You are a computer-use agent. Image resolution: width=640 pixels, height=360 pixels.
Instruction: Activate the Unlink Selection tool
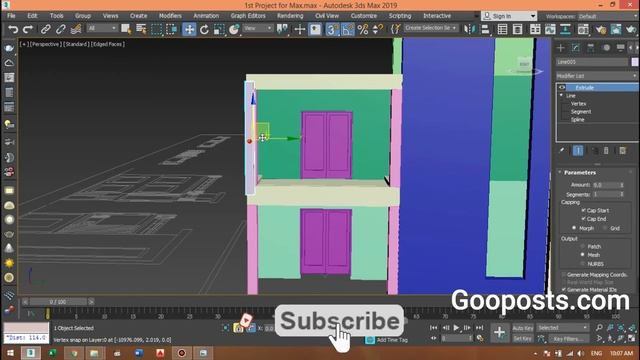(61, 29)
